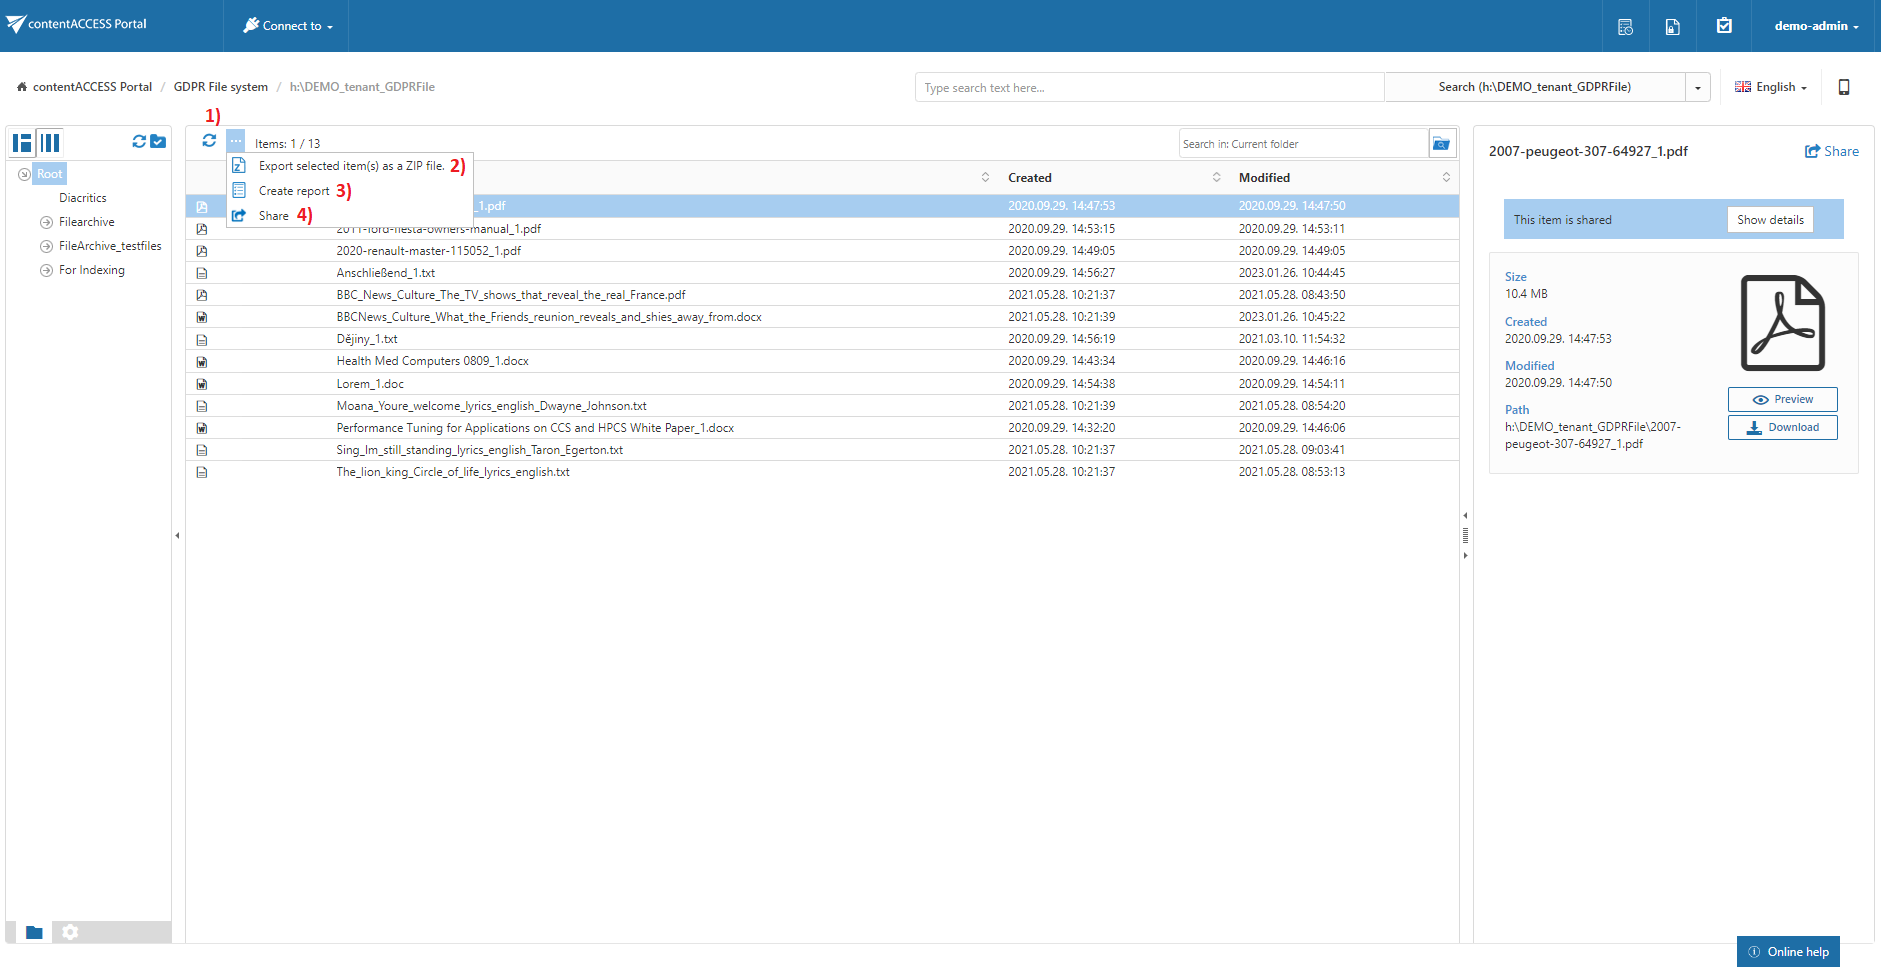
Task: Click the folder search icon beside search field
Action: [x=1441, y=144]
